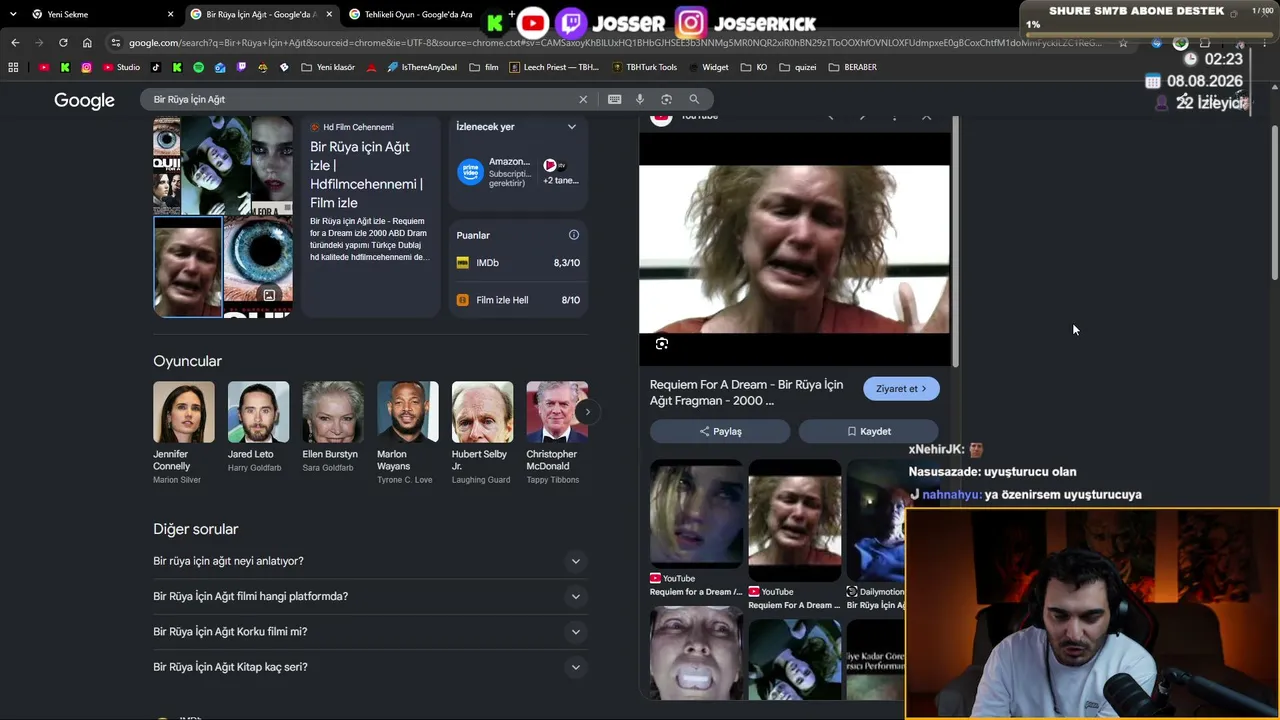
Task: Go back with the browser back arrow
Action: click(15, 43)
